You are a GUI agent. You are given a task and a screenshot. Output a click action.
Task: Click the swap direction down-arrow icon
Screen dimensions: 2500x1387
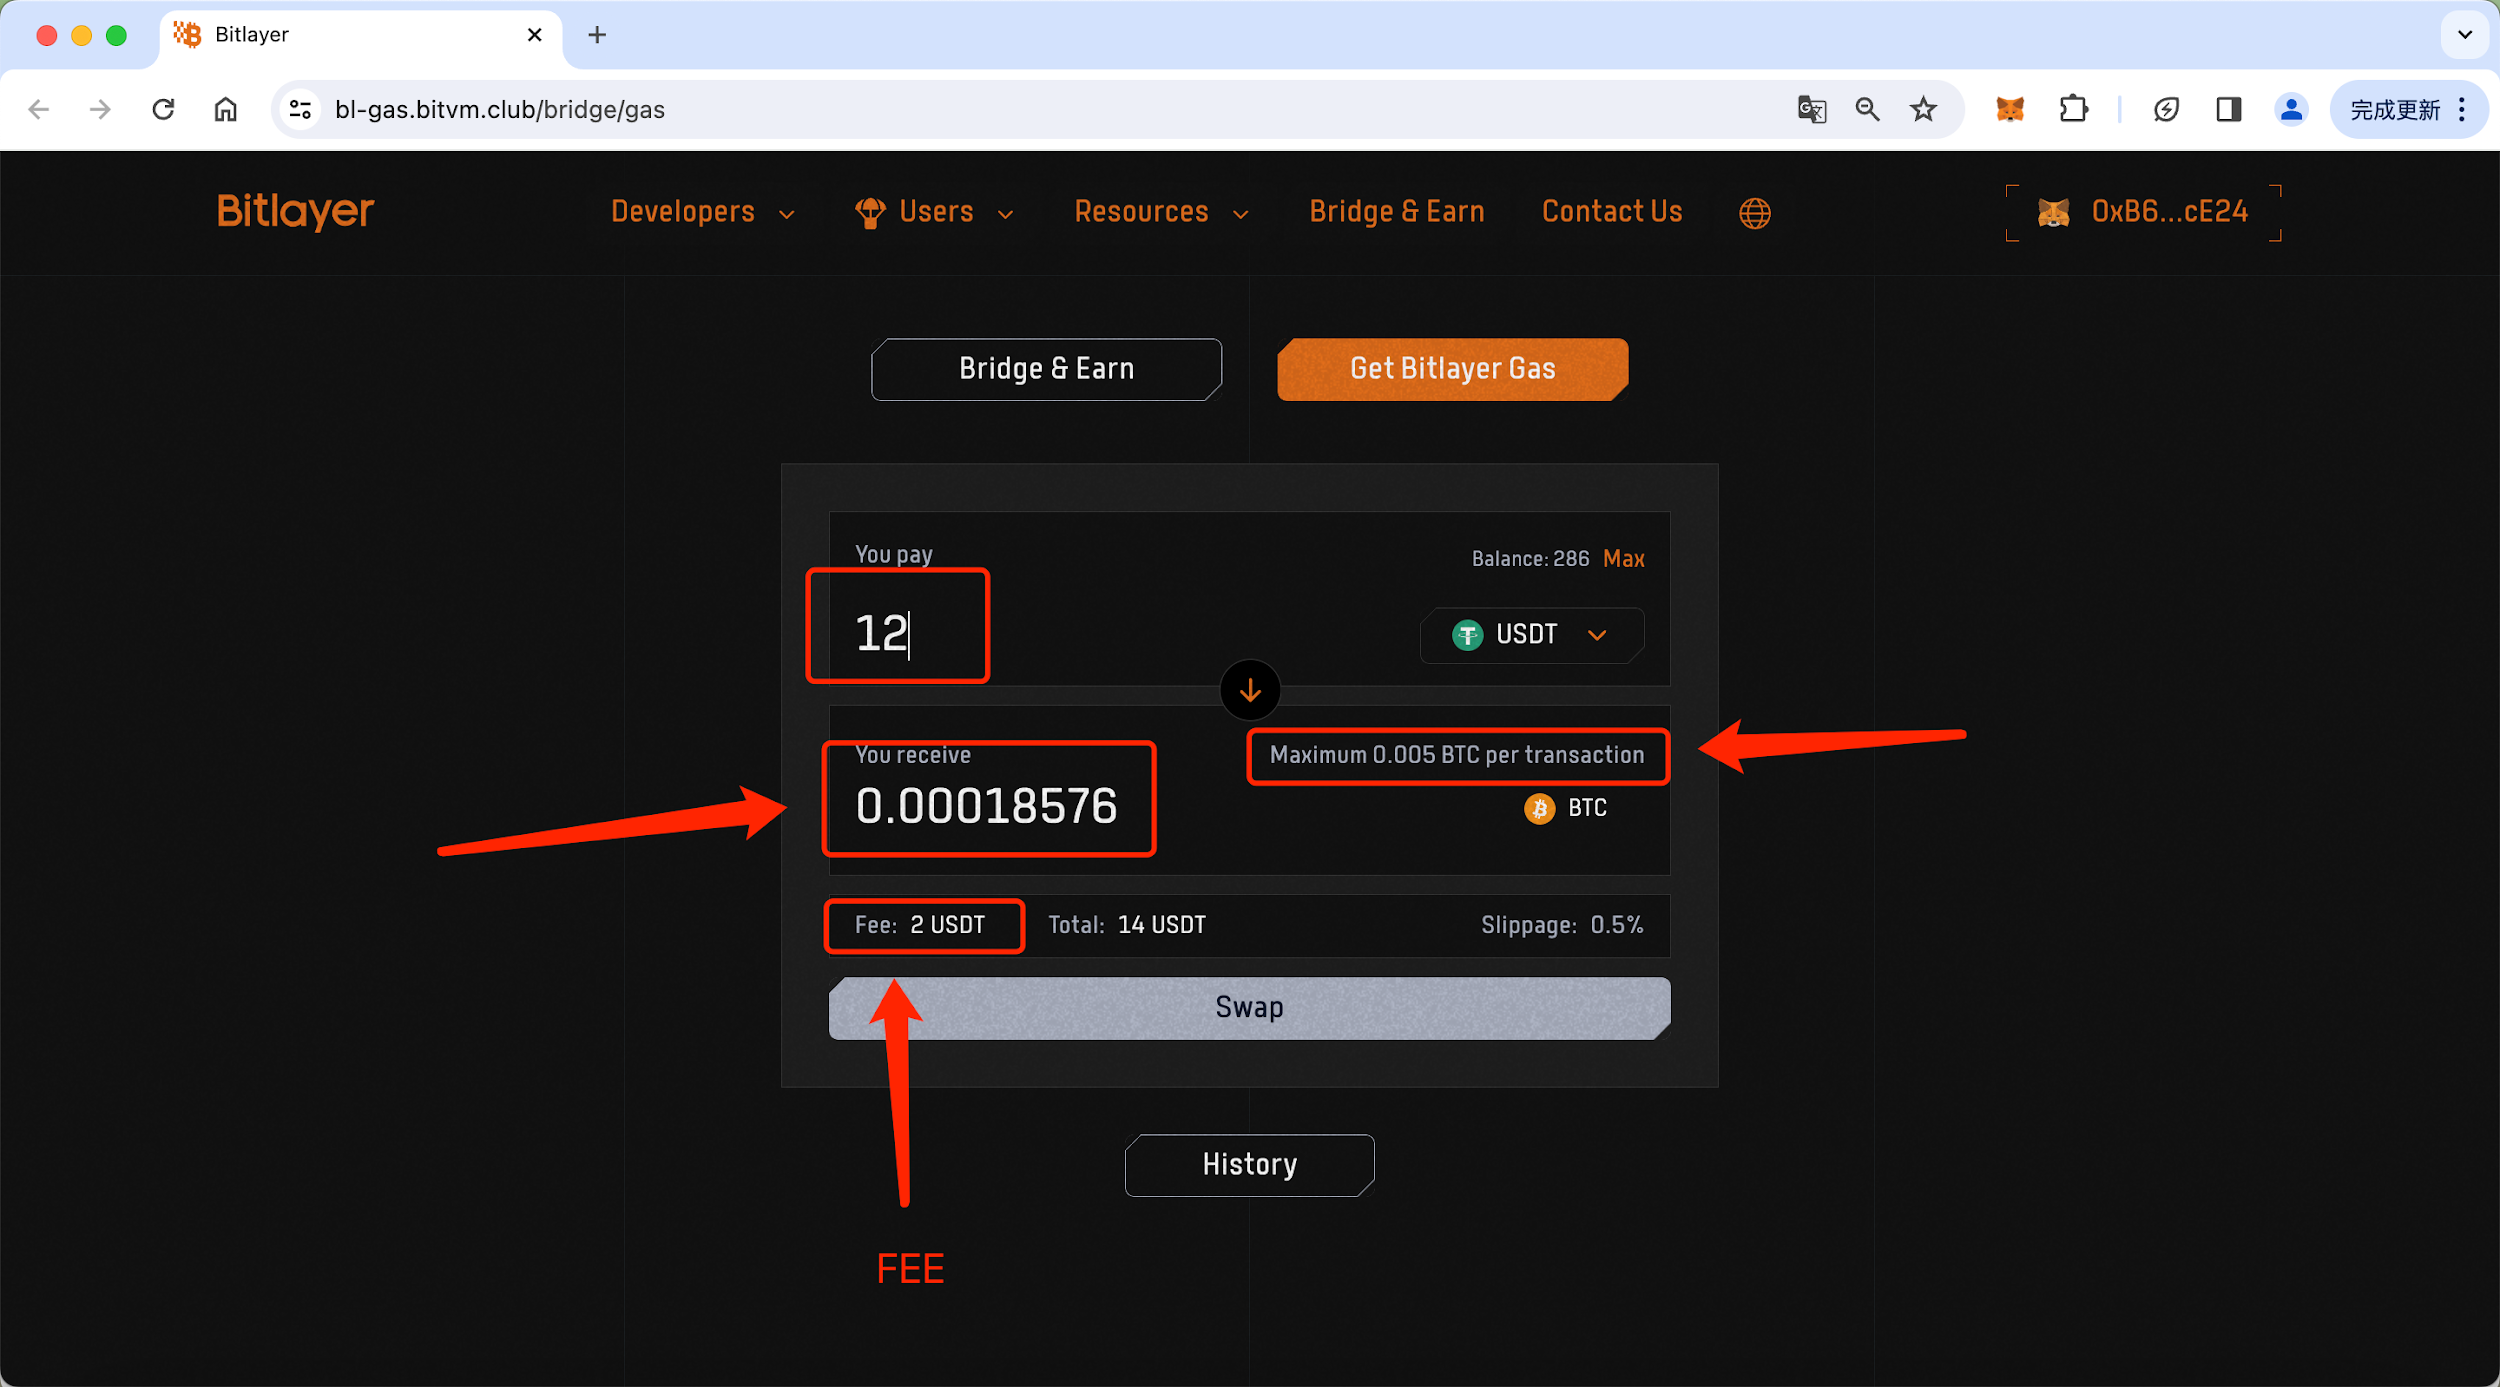[1249, 690]
